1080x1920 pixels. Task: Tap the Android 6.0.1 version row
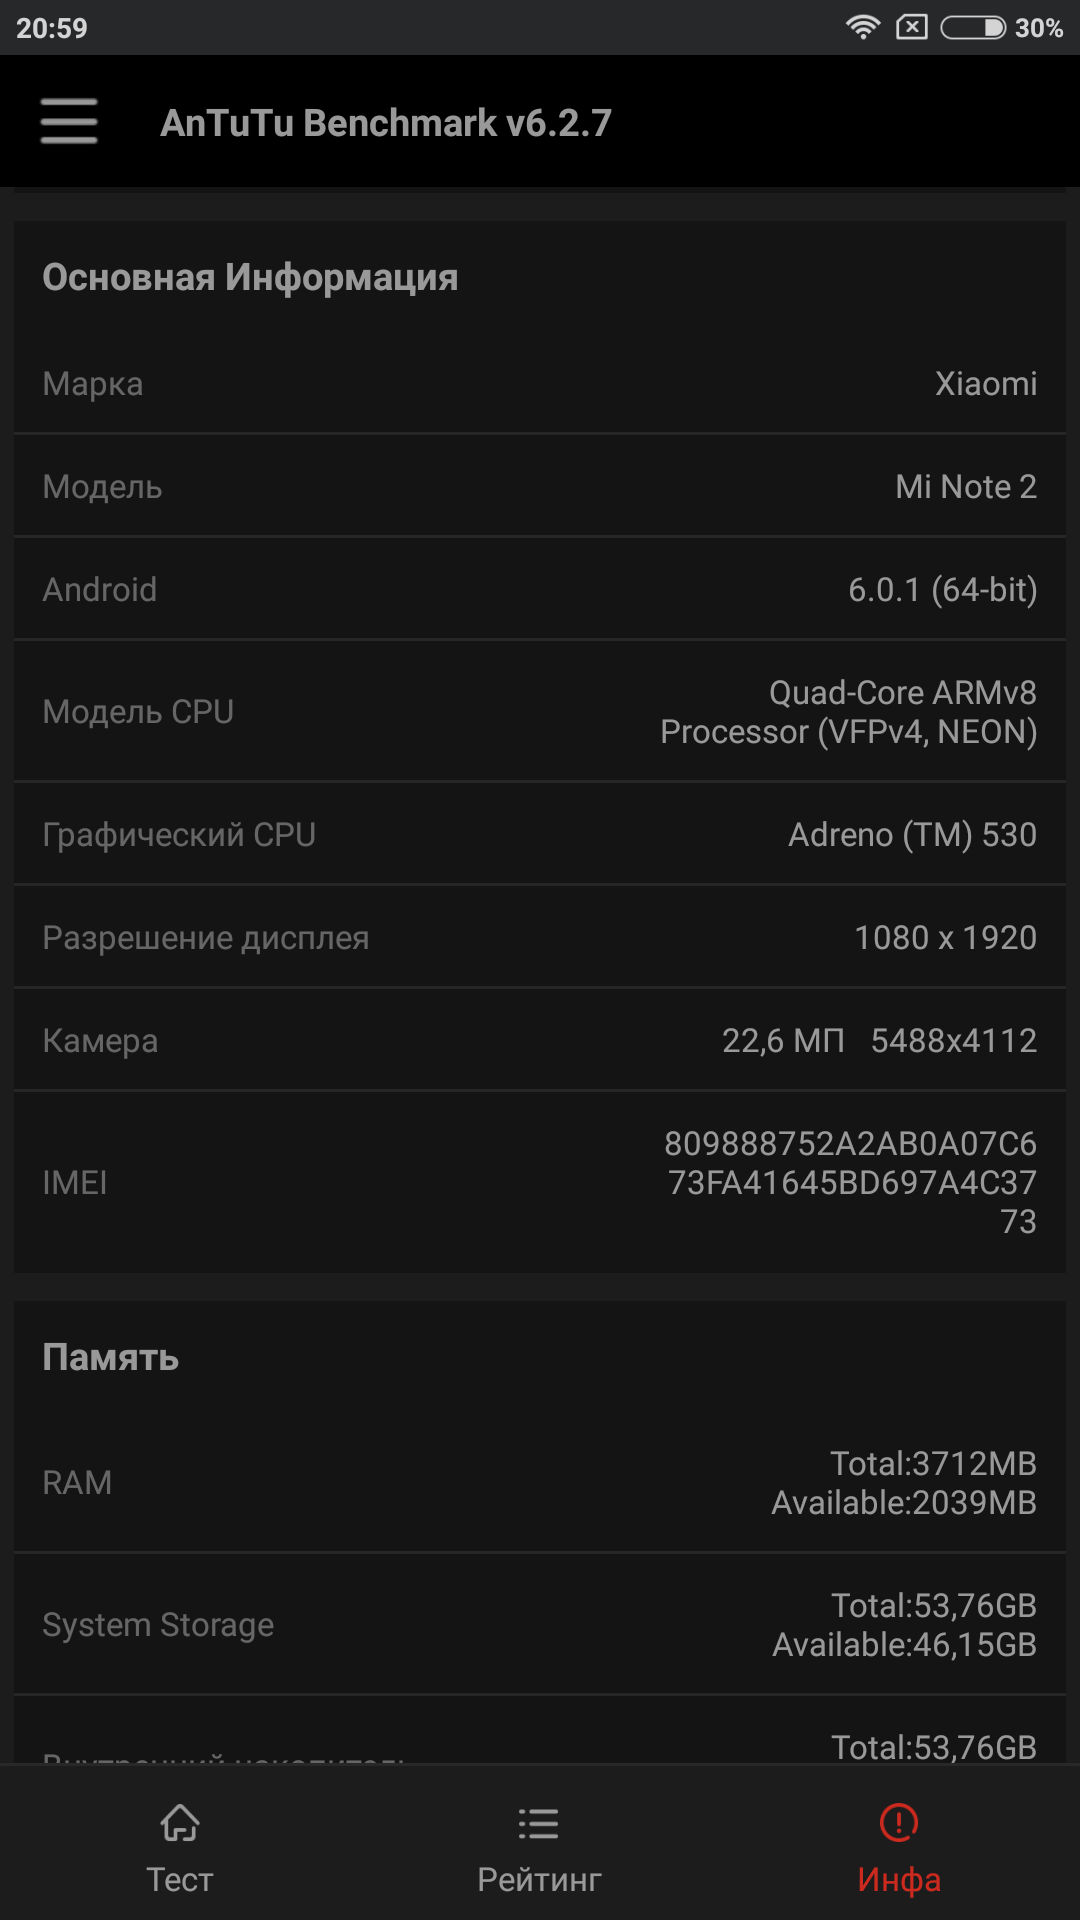point(540,590)
